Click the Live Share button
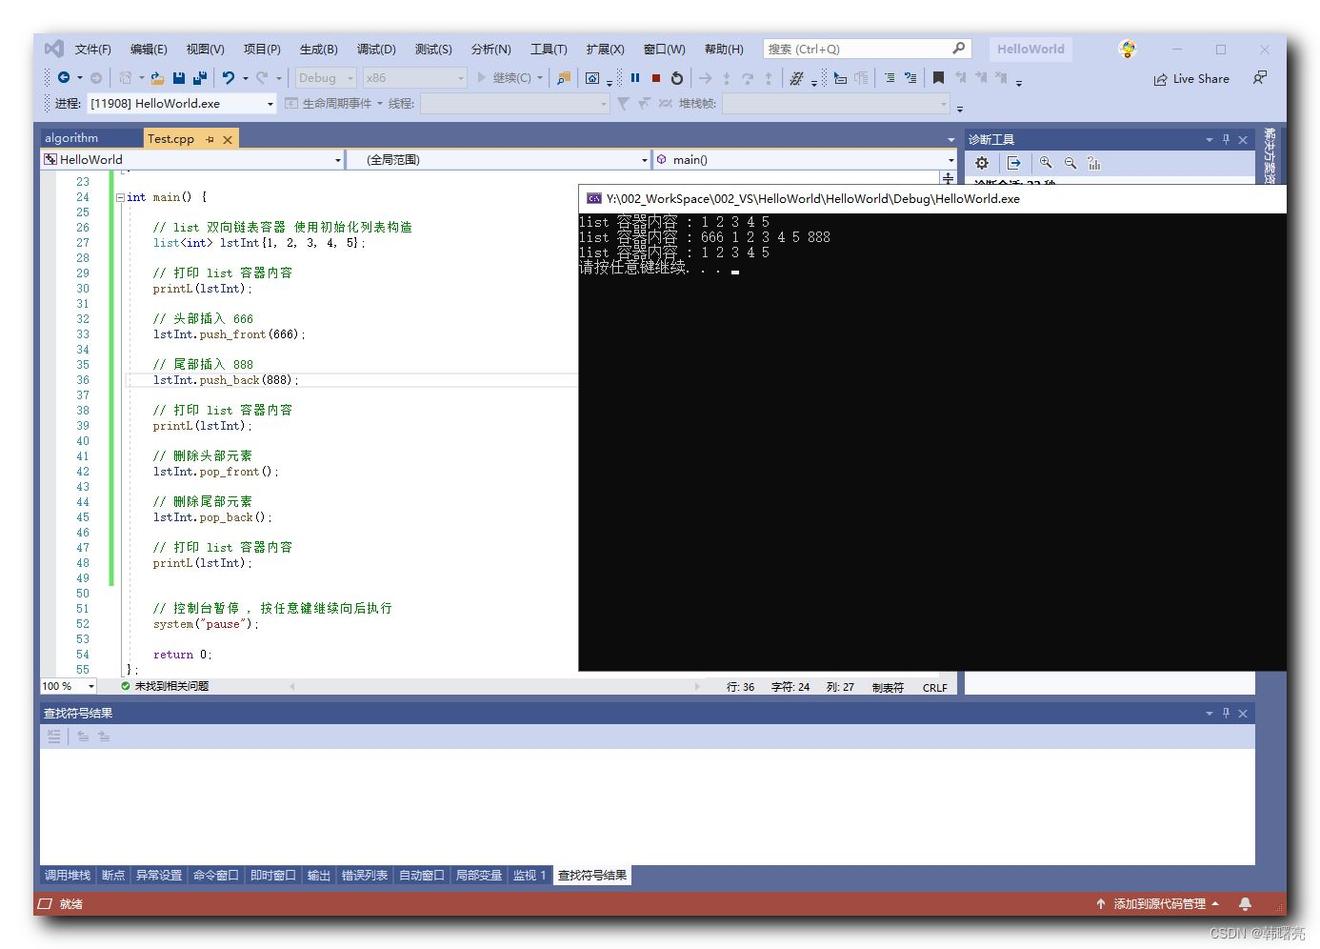Viewport: 1320px width, 949px height. 1191,79
